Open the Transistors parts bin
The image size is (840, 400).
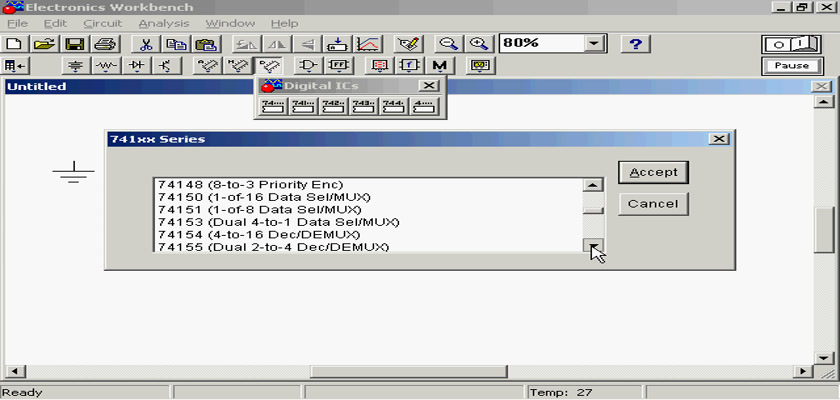point(167,66)
